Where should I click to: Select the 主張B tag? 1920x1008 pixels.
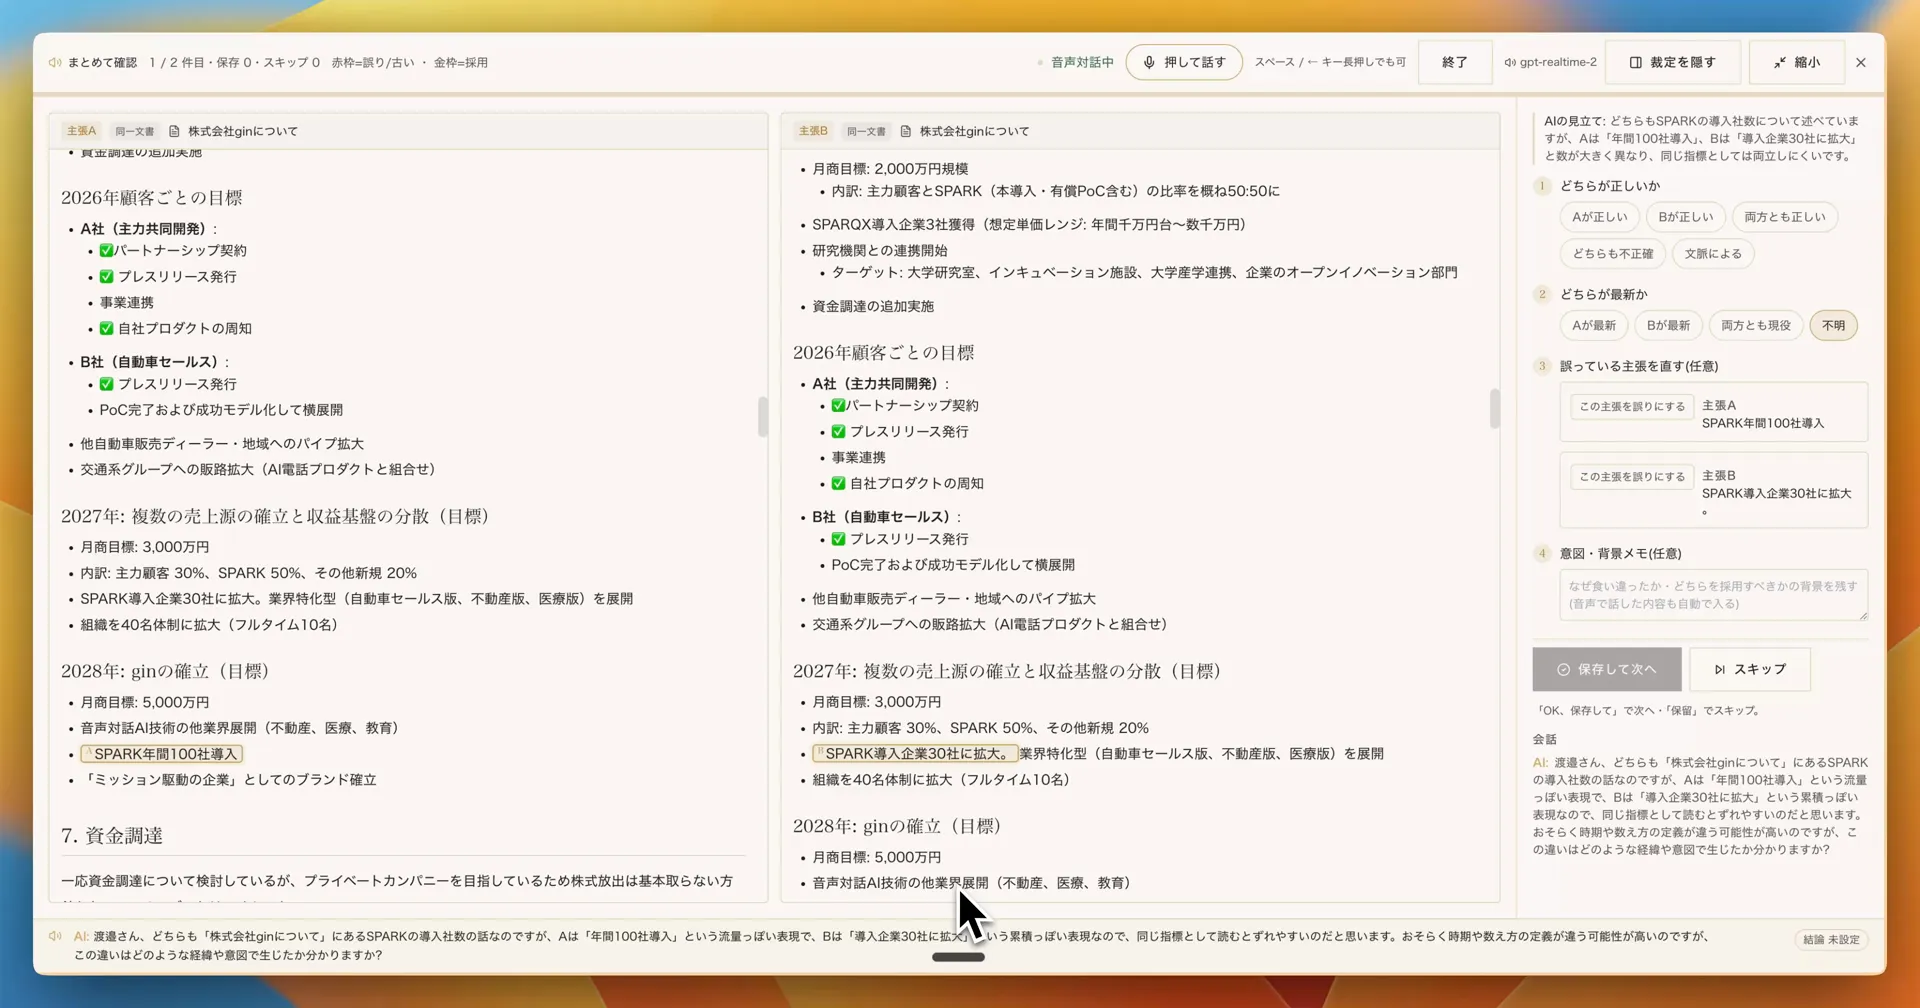click(x=813, y=131)
